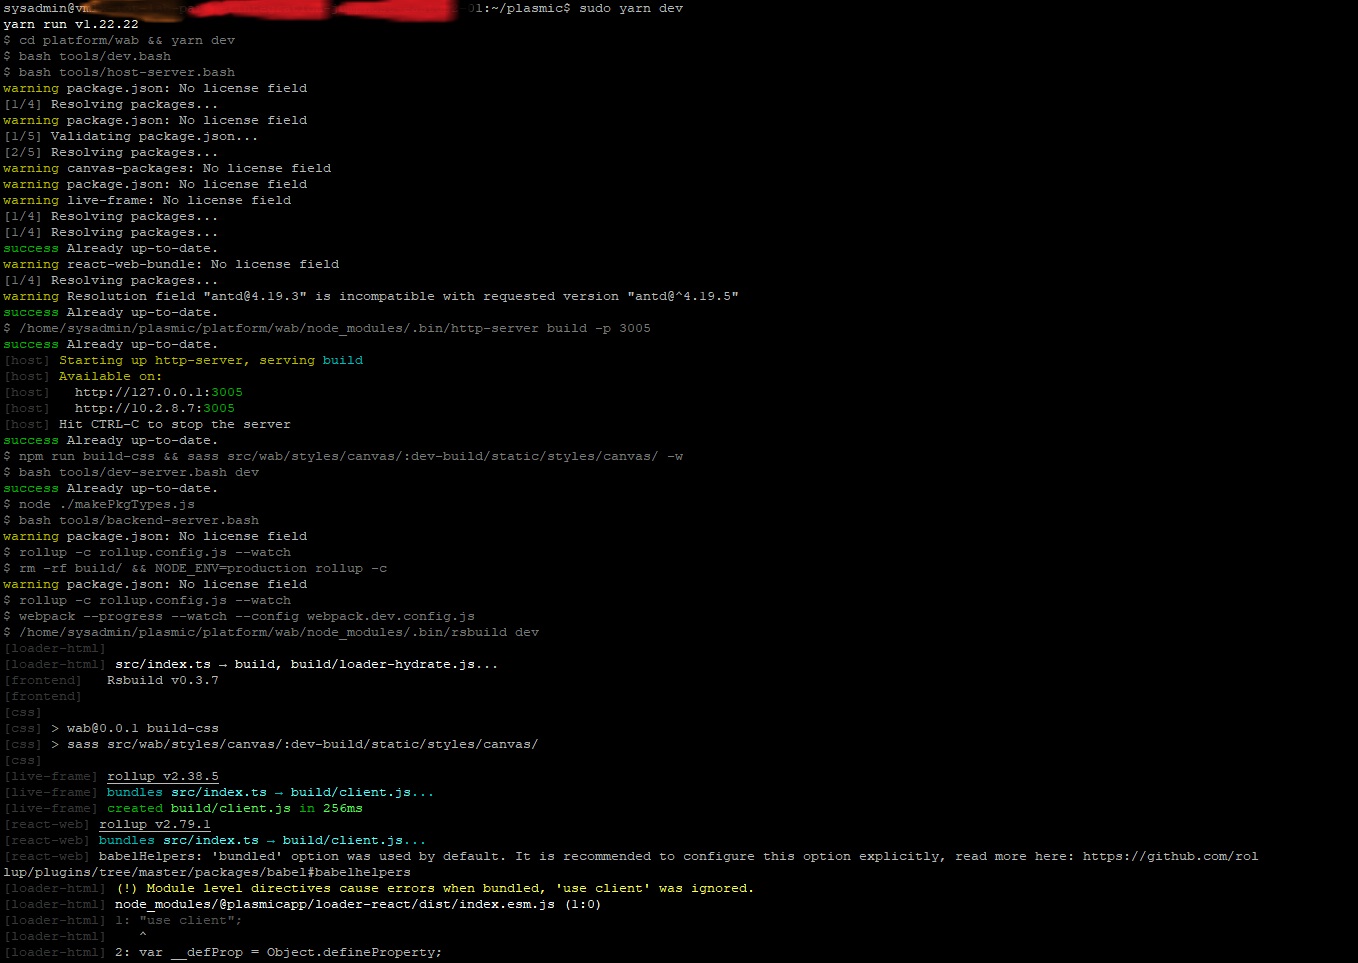The height and width of the screenshot is (963, 1358).
Task: Click the 'Module level directives' warning message
Action: point(435,888)
